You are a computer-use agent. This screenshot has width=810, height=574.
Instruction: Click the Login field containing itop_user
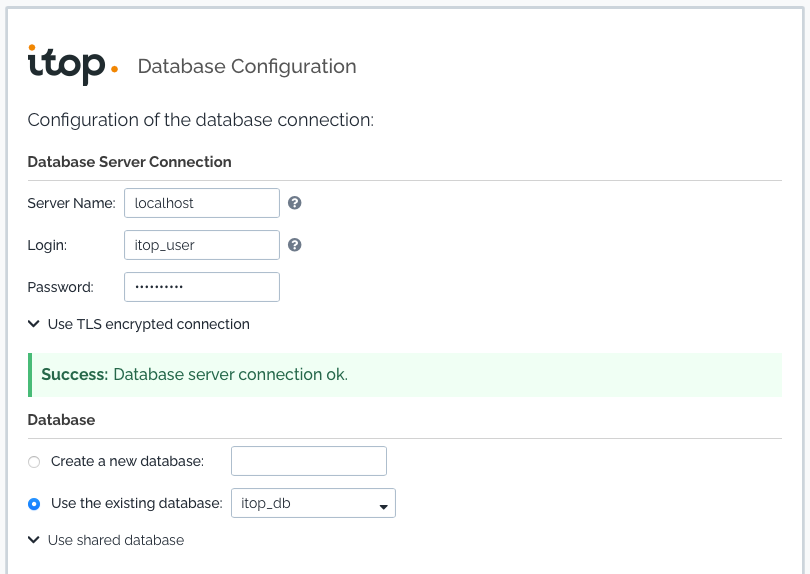(x=202, y=245)
